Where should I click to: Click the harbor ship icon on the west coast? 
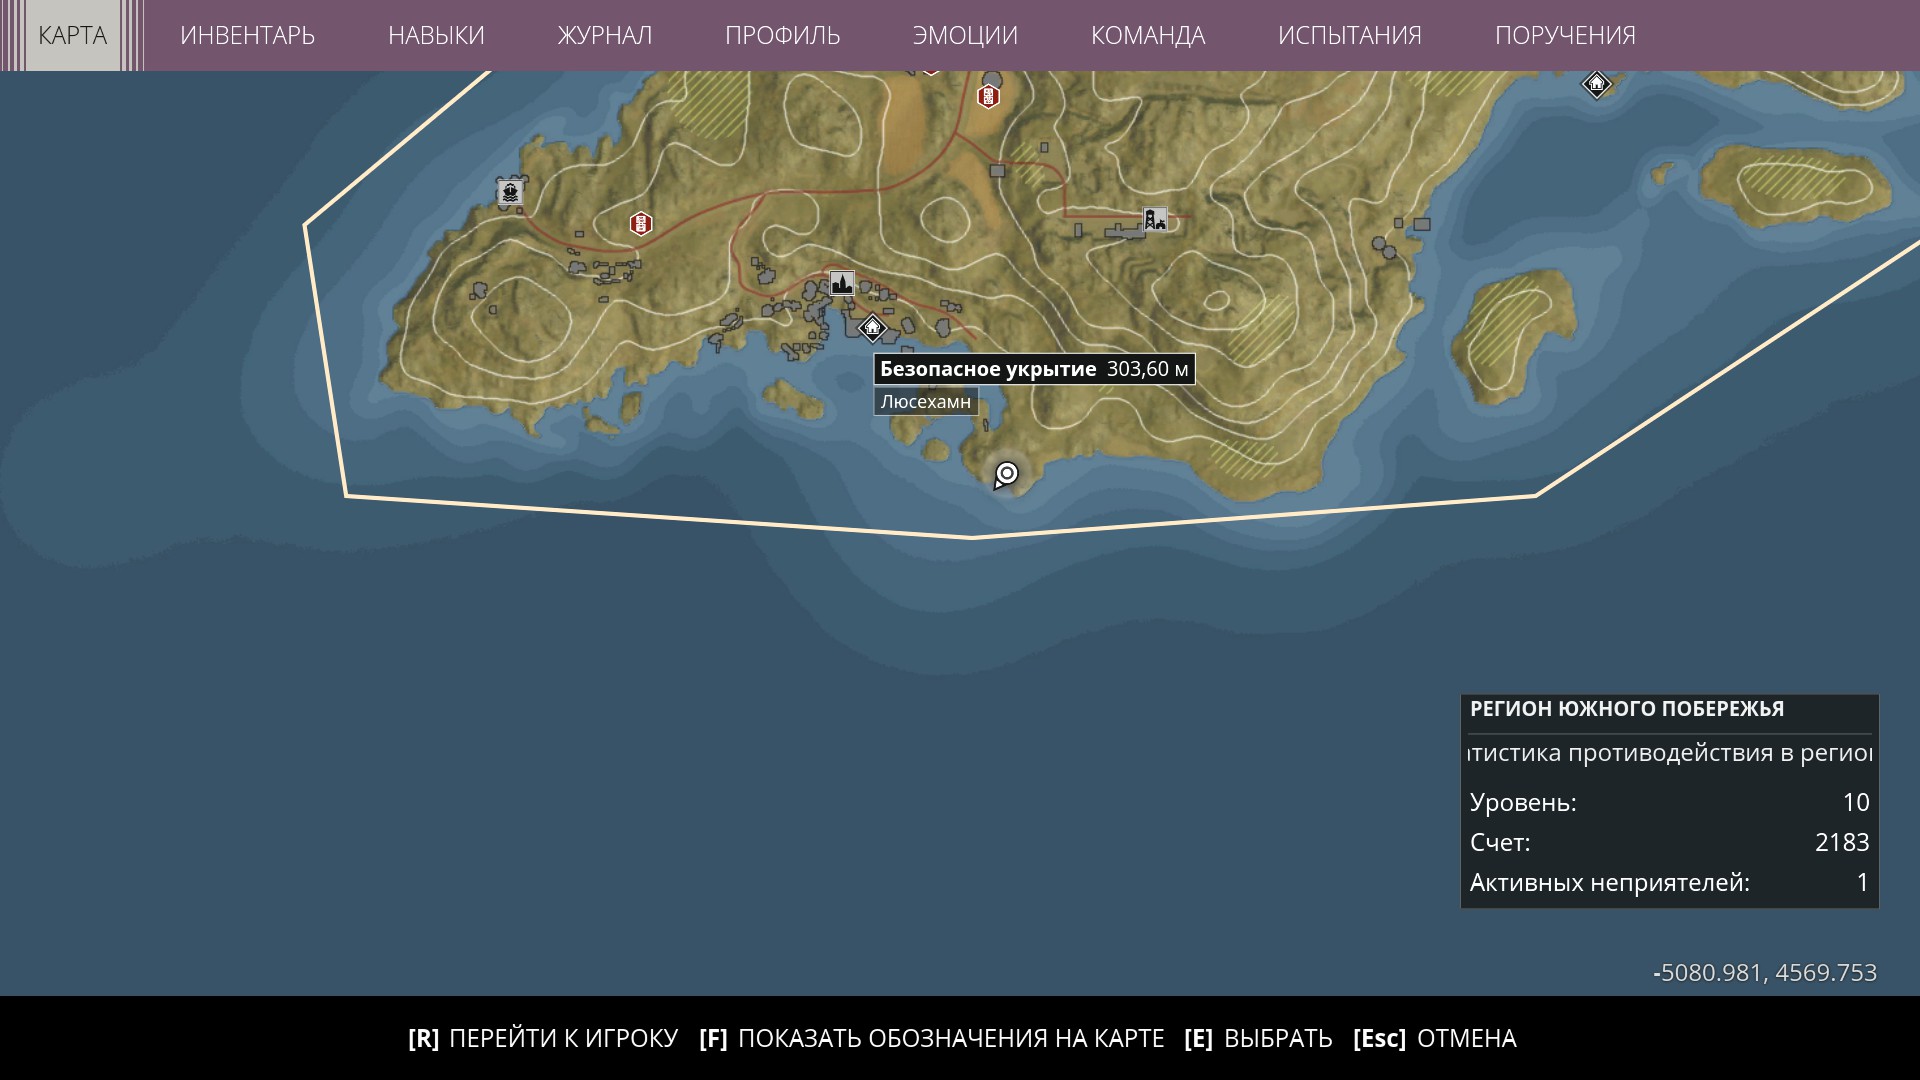click(511, 192)
